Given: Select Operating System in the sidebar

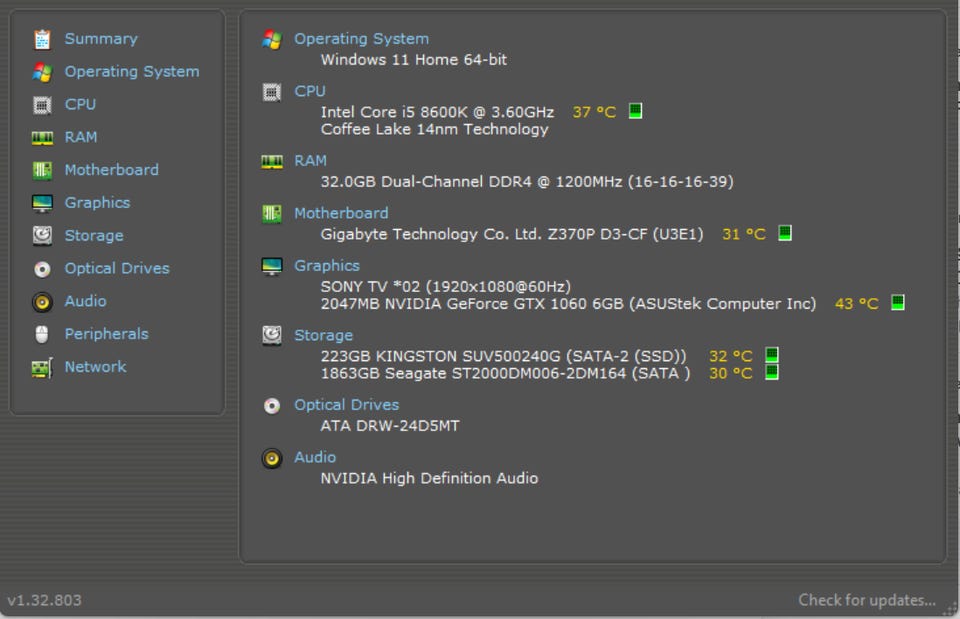Looking at the screenshot, I should [132, 72].
